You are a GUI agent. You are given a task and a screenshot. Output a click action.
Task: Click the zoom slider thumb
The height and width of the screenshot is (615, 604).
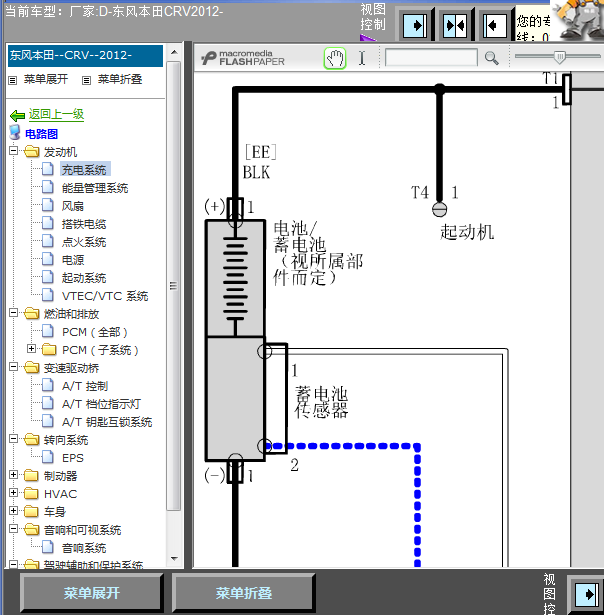click(560, 57)
